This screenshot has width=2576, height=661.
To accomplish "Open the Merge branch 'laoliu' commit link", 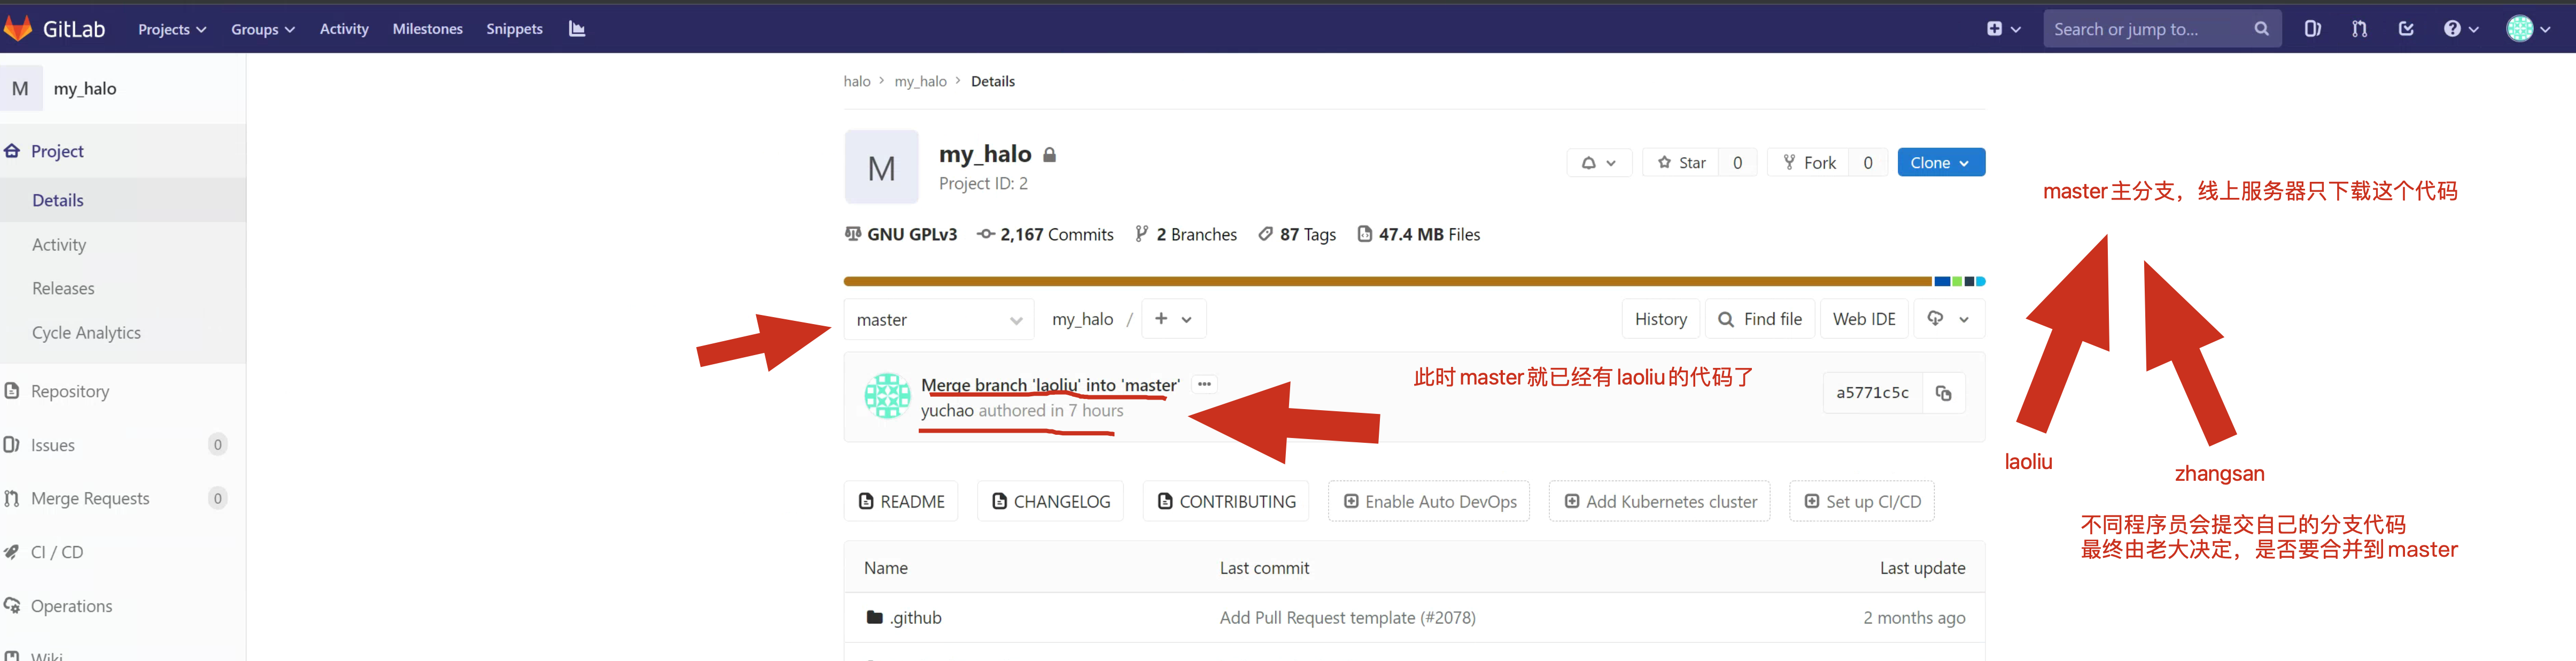I will click(x=1050, y=385).
